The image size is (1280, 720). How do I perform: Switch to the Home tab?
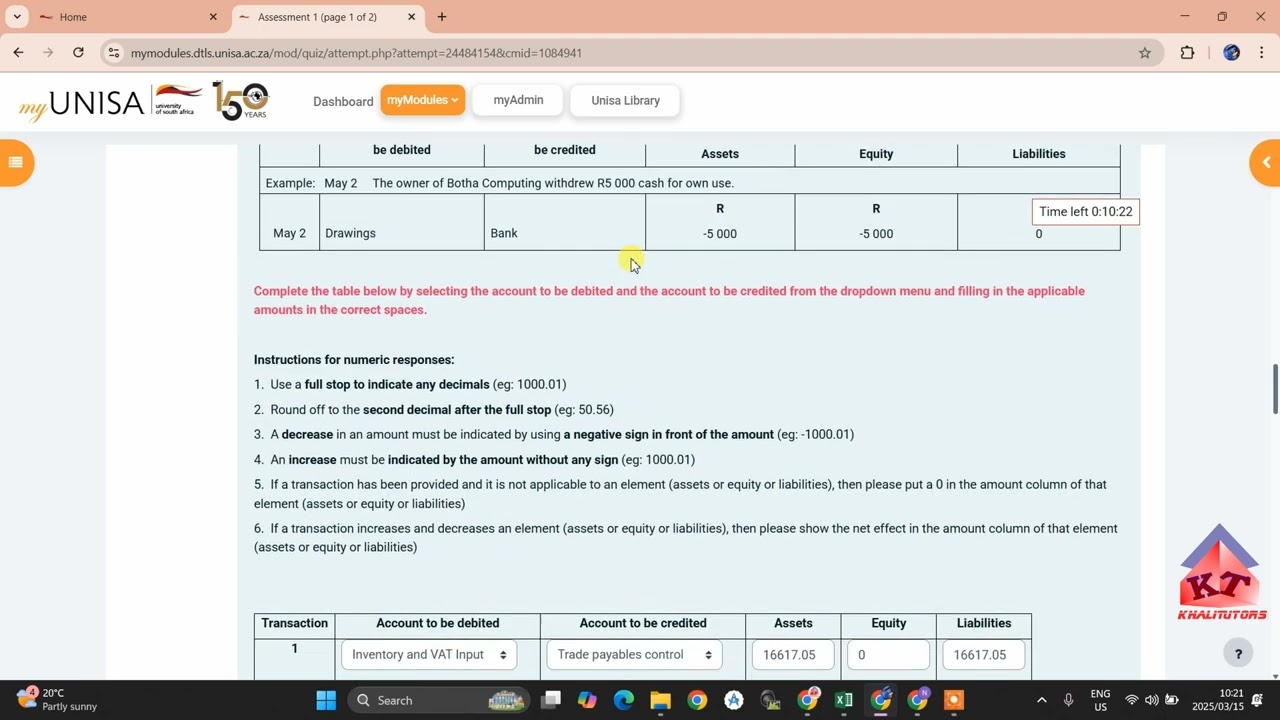pos(127,17)
